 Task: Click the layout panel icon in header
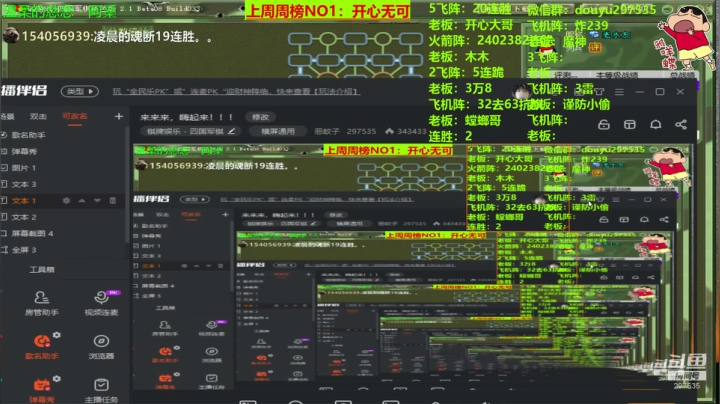[x=630, y=125]
